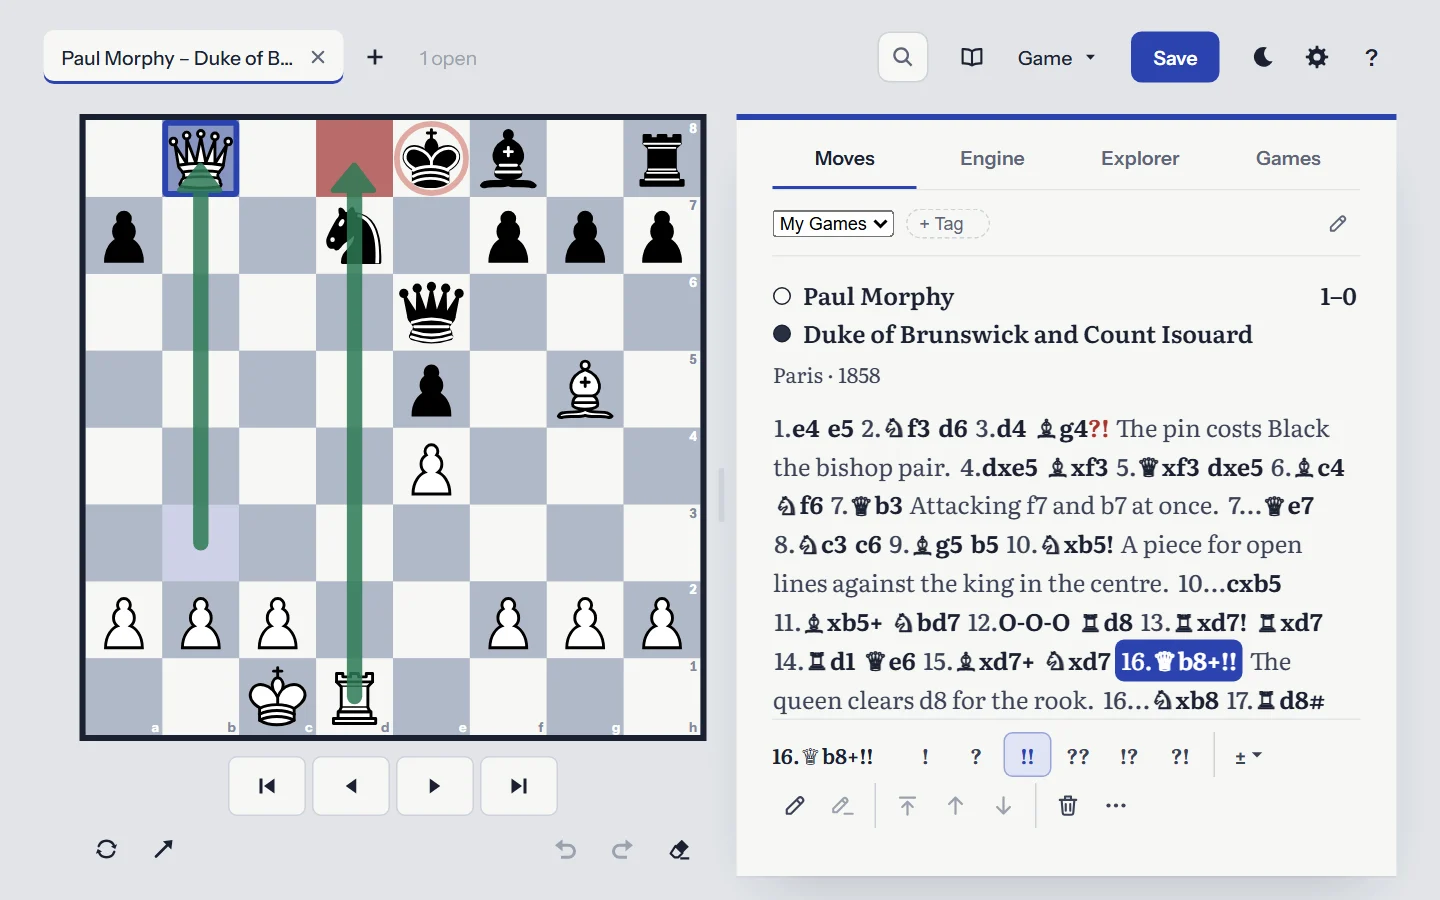
Task: Promote variation to main line
Action: pyautogui.click(x=907, y=806)
